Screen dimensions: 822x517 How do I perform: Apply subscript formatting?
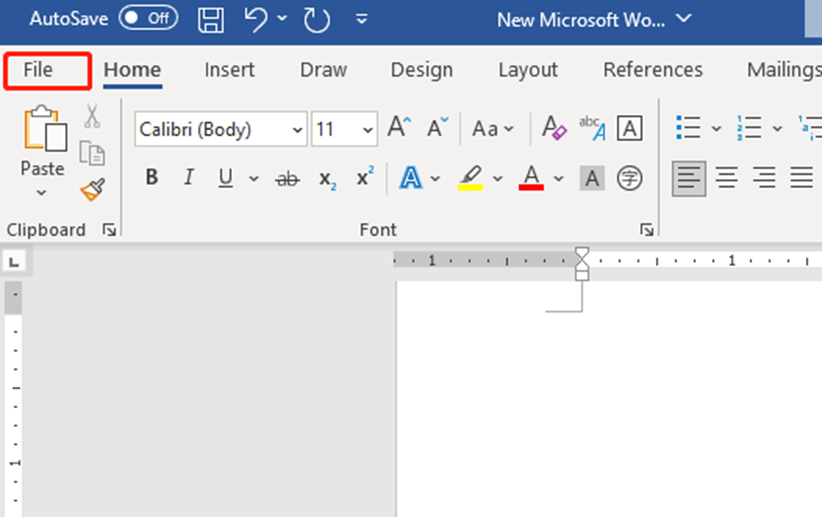pyautogui.click(x=328, y=179)
